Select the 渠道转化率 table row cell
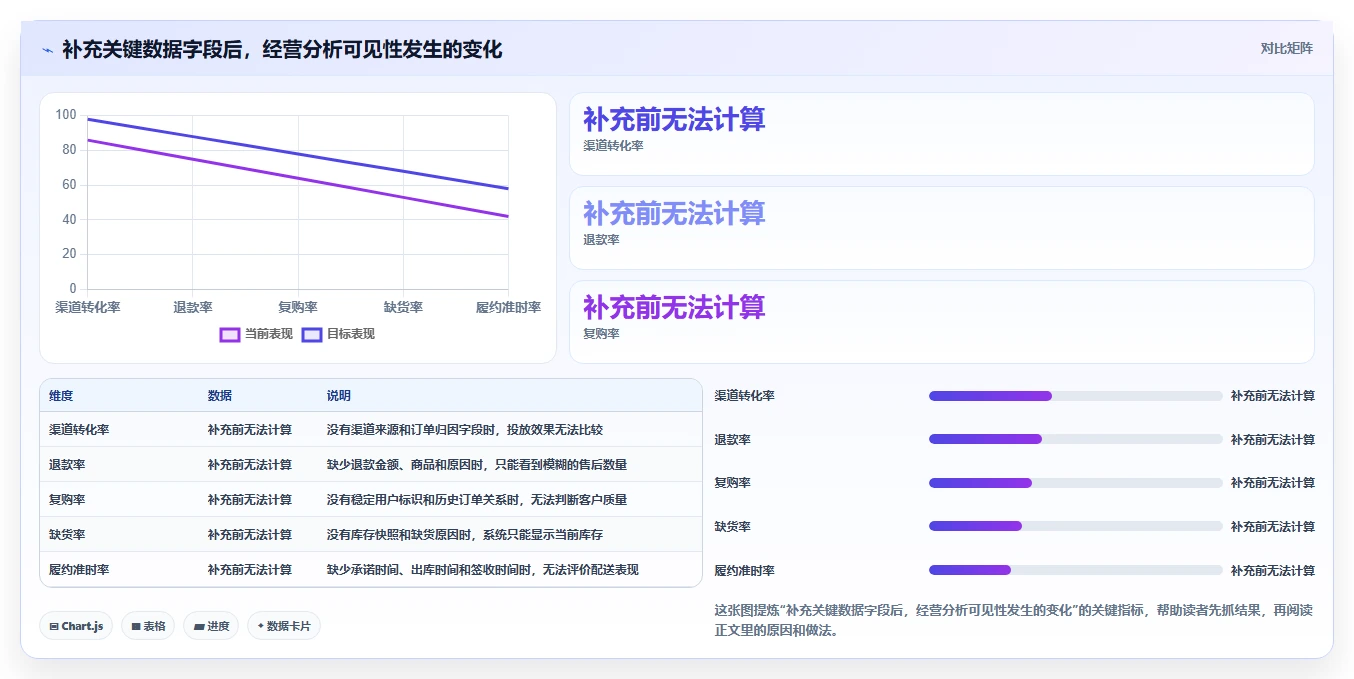Viewport: 1354px width, 679px height. pyautogui.click(x=79, y=430)
